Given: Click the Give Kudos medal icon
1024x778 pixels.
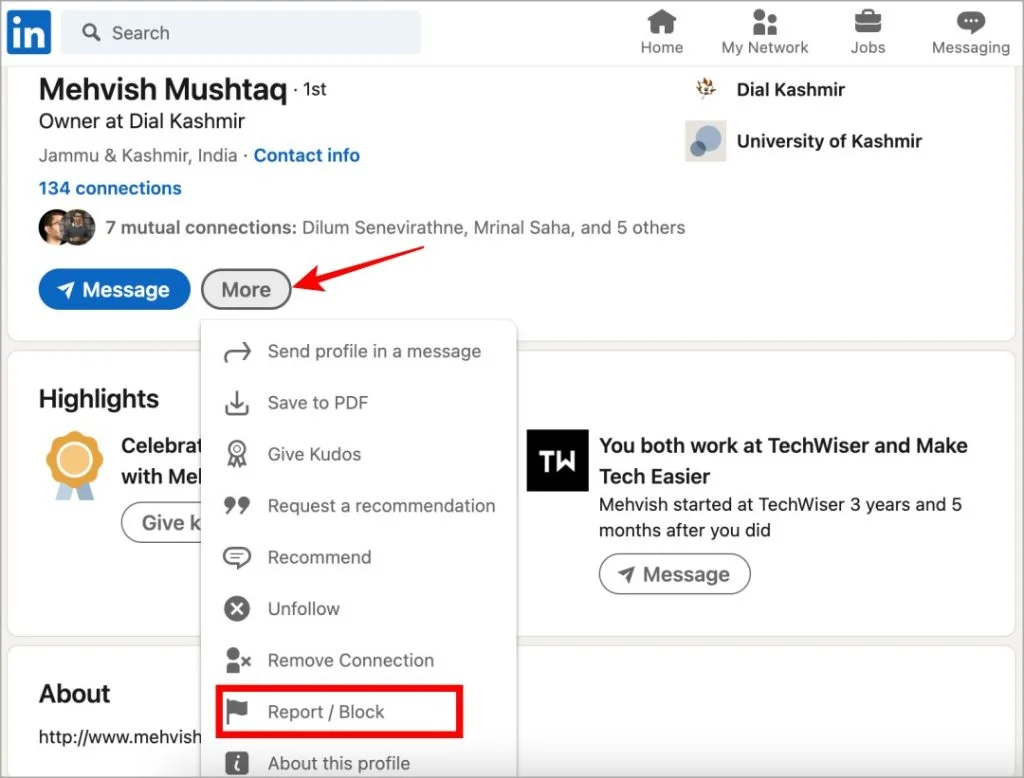Looking at the screenshot, I should pyautogui.click(x=237, y=454).
